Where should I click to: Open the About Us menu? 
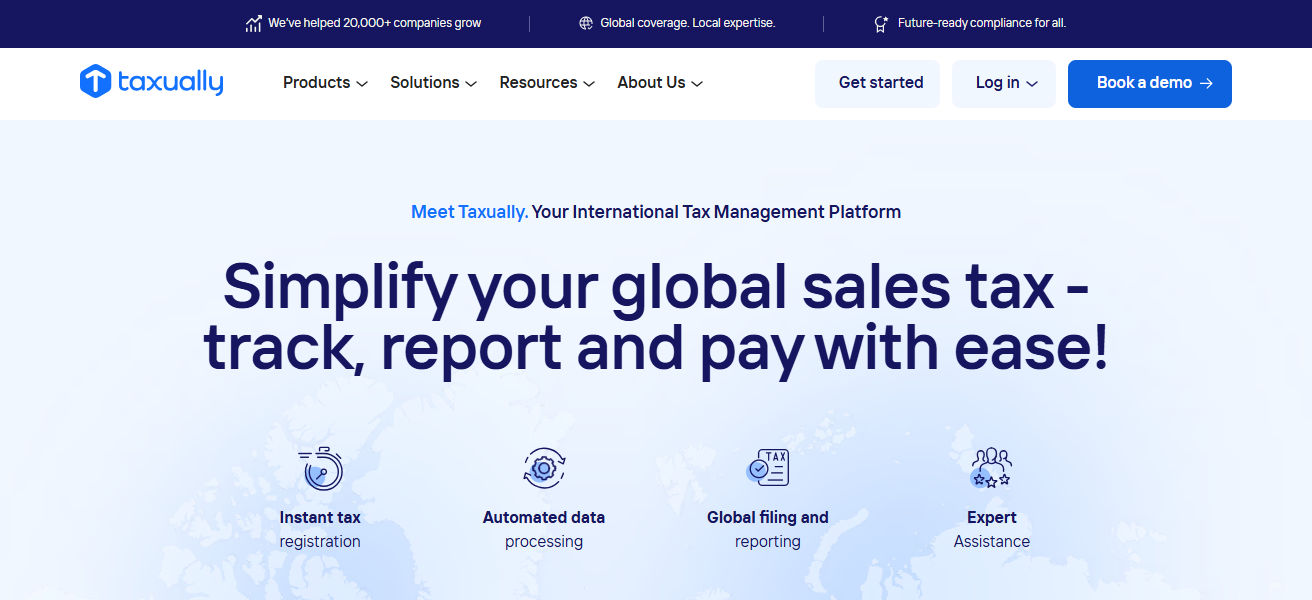660,83
